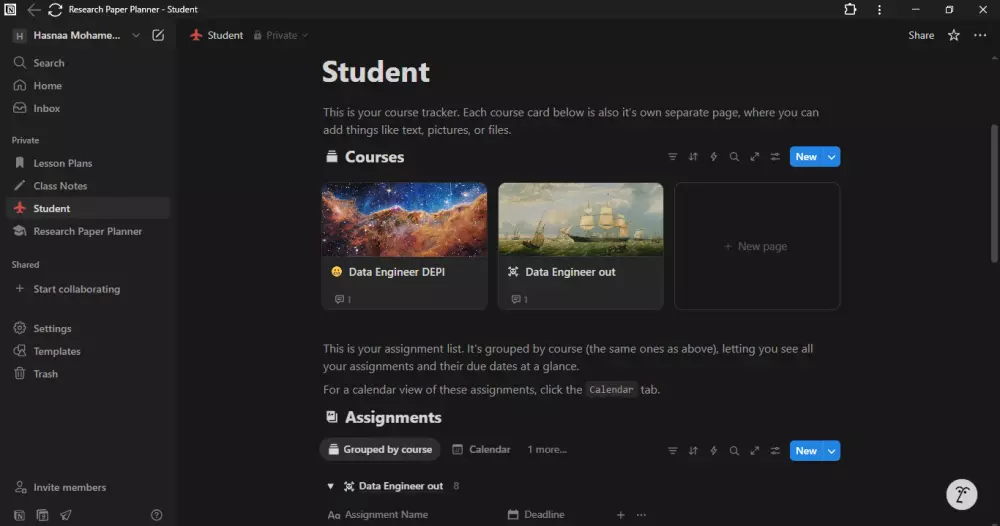Select the Grouped by course tab
This screenshot has width=1000, height=526.
click(x=380, y=449)
